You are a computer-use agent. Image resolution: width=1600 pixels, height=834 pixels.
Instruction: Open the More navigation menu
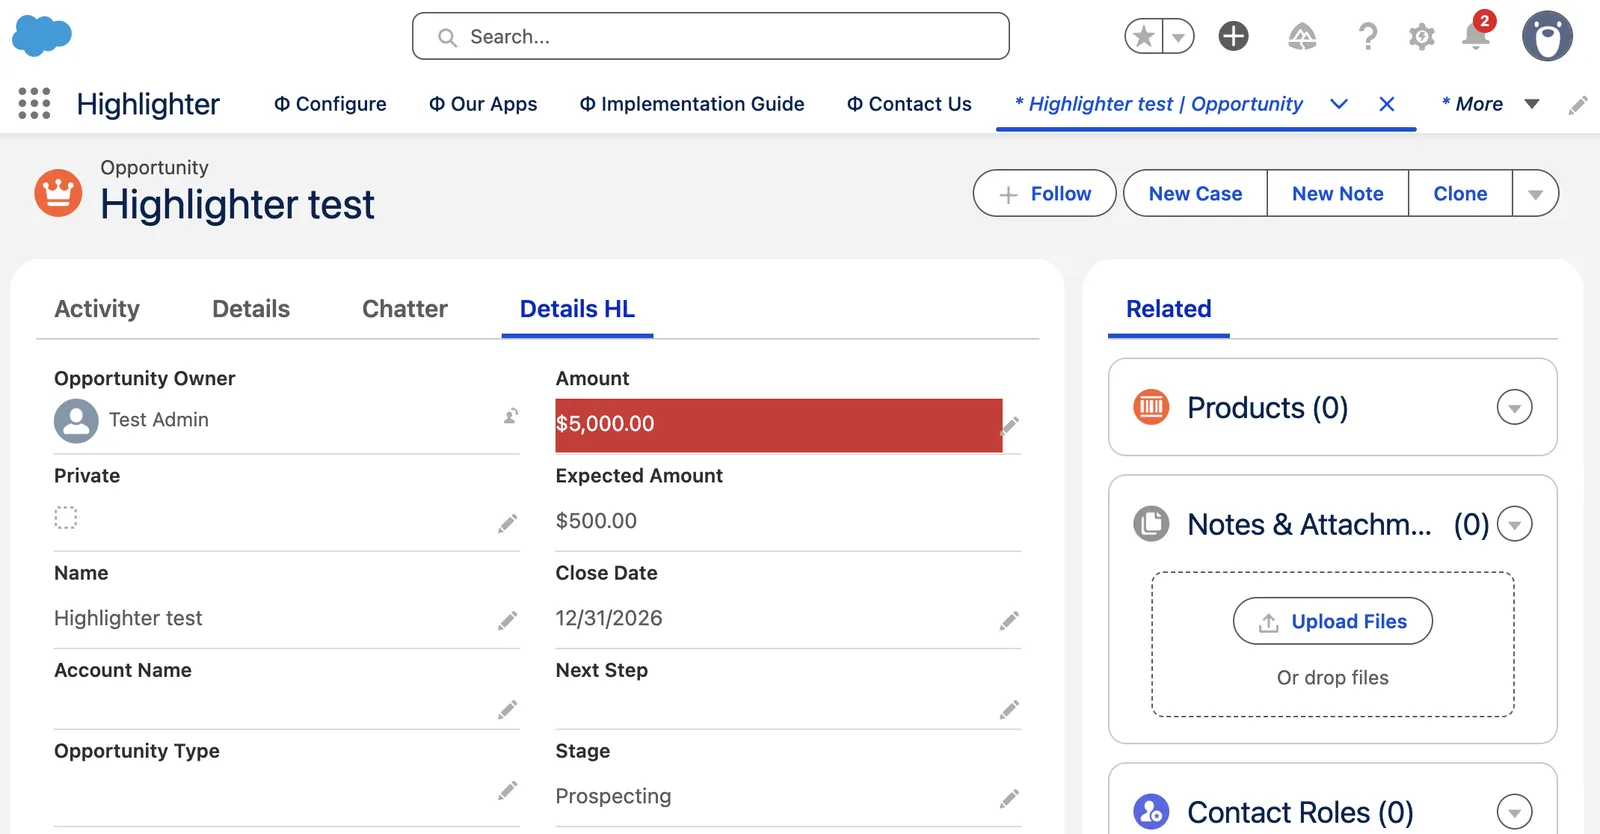point(1490,104)
